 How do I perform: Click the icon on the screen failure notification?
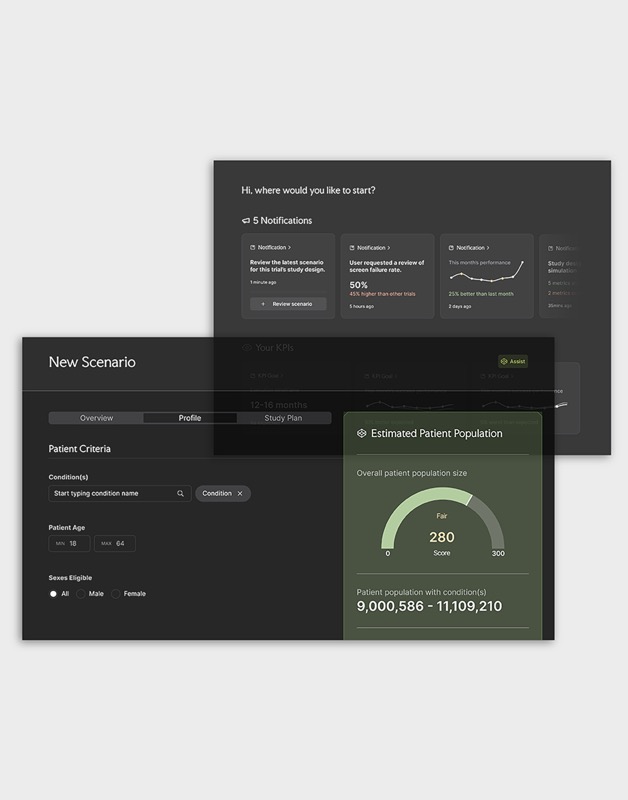tap(352, 247)
